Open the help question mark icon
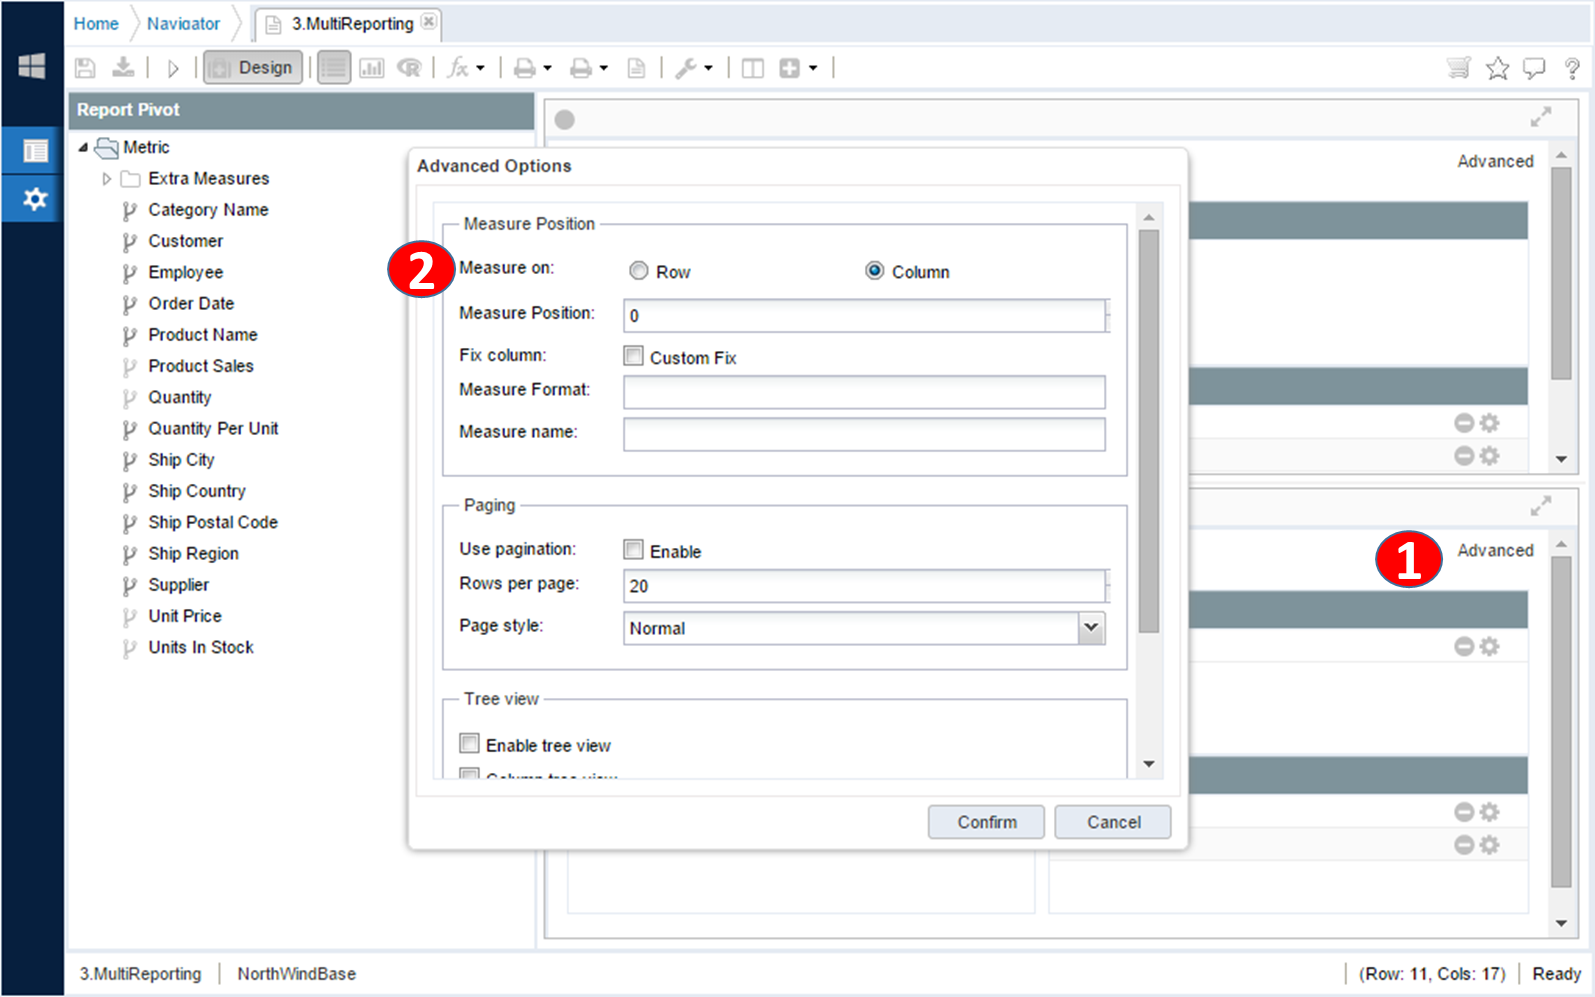The image size is (1595, 997). (x=1572, y=68)
